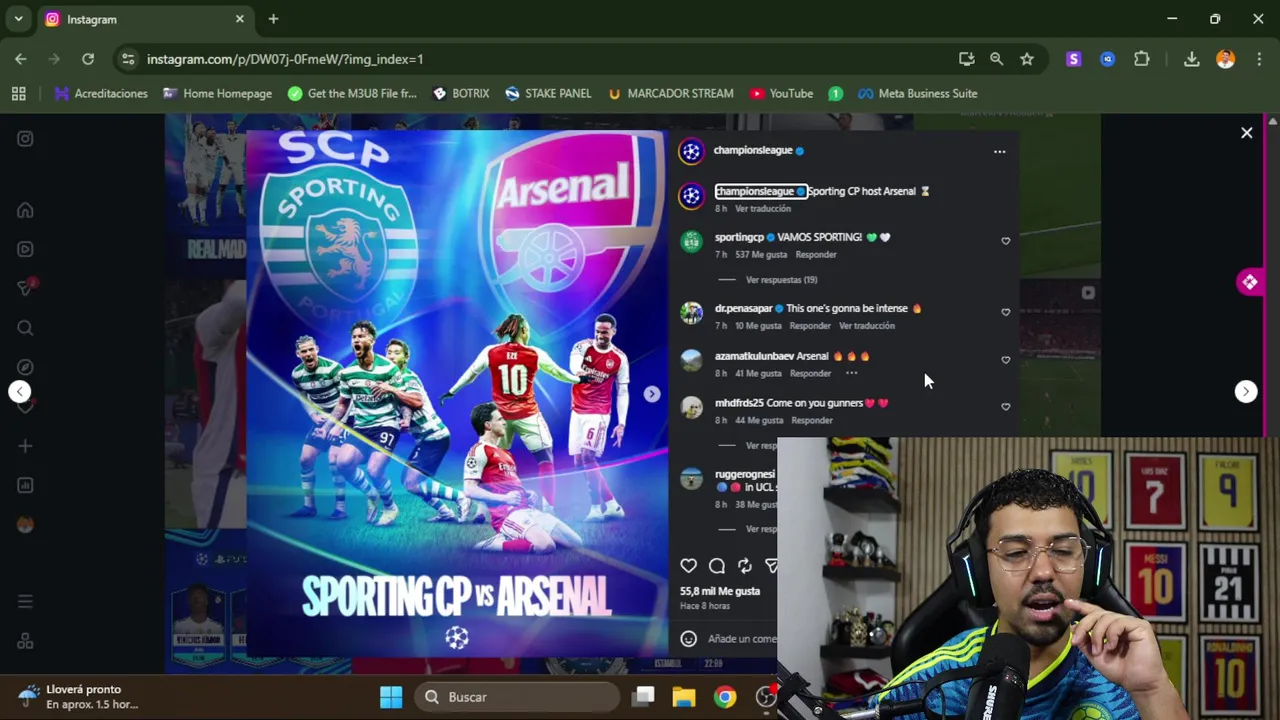Open the STAKE PANEL bookmark

pos(548,93)
